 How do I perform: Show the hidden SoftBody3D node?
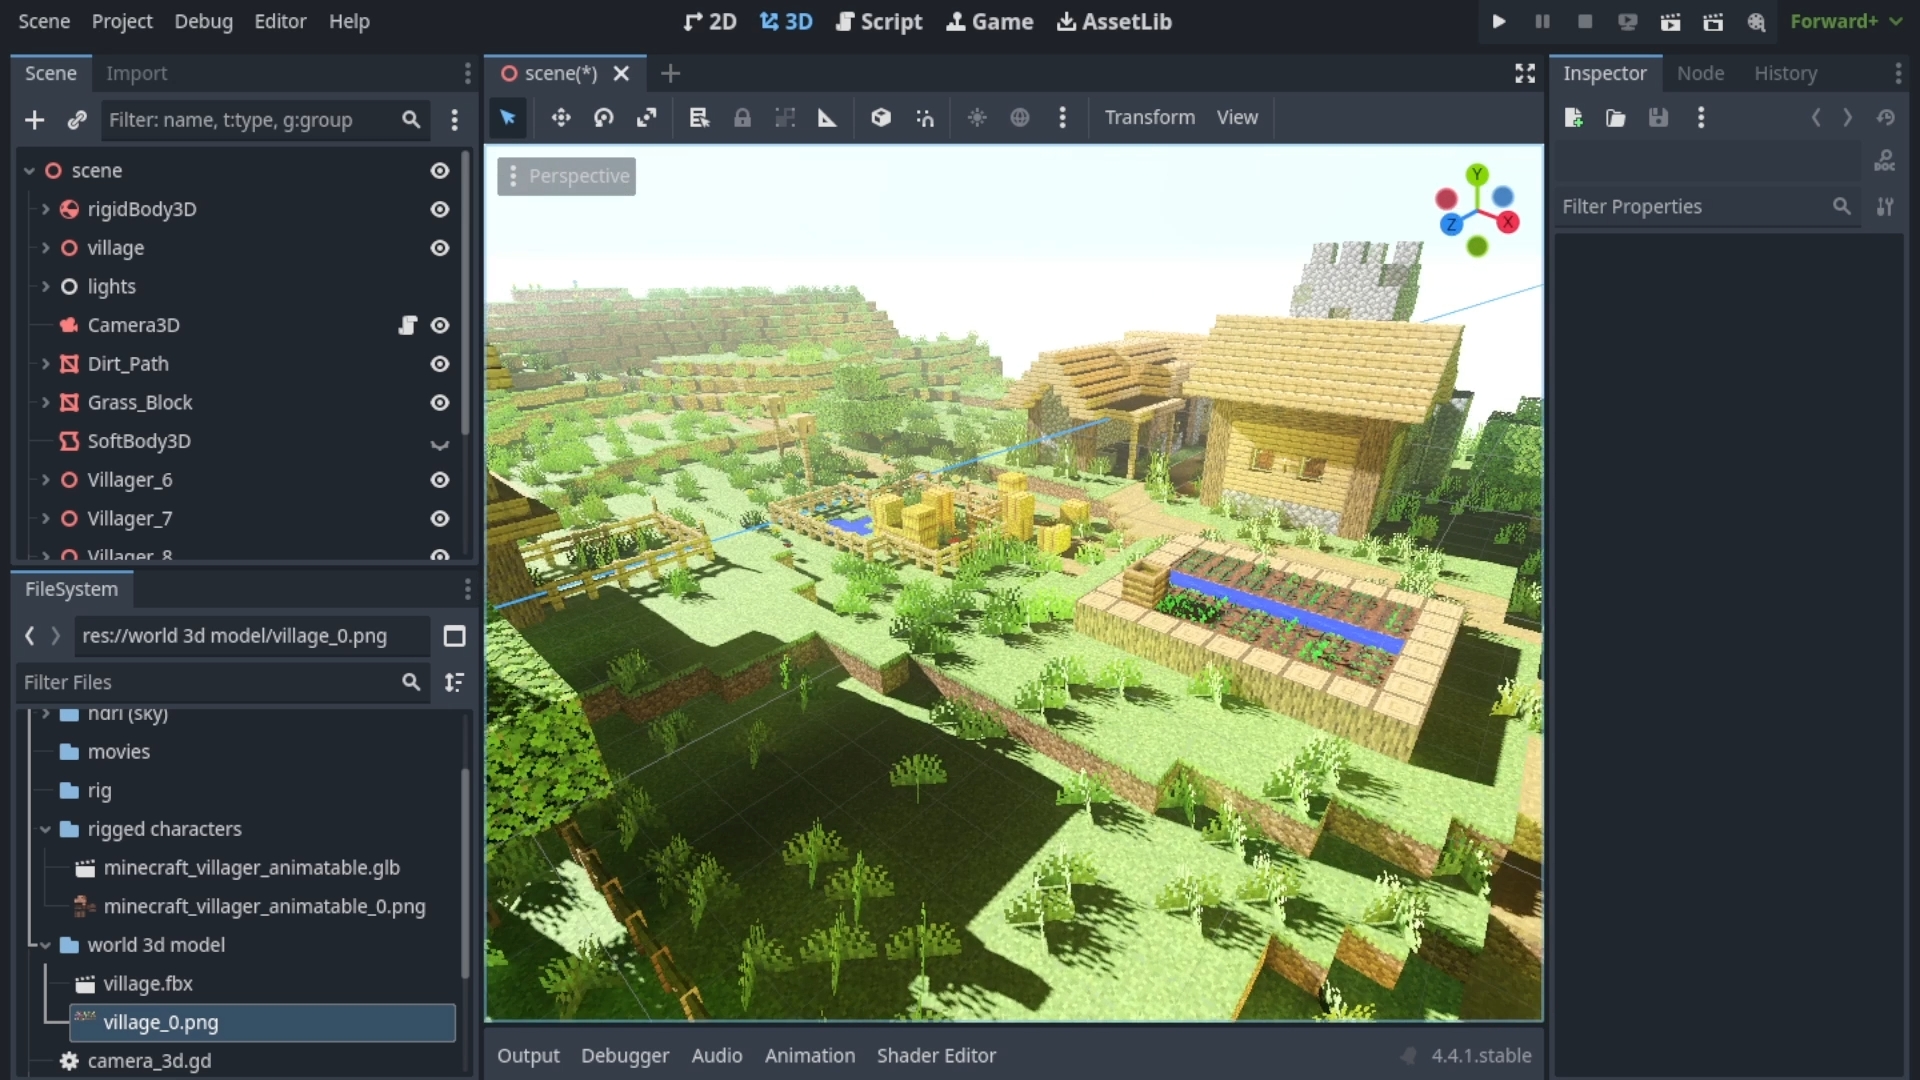coord(440,444)
